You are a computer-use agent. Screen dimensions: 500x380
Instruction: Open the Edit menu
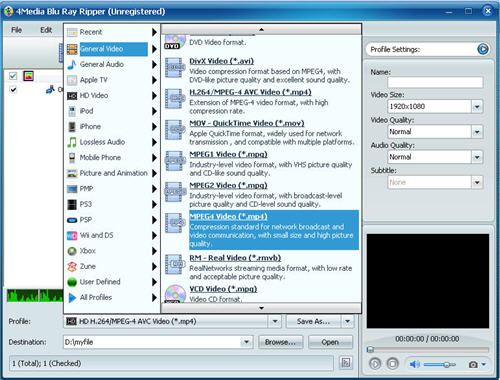point(46,30)
